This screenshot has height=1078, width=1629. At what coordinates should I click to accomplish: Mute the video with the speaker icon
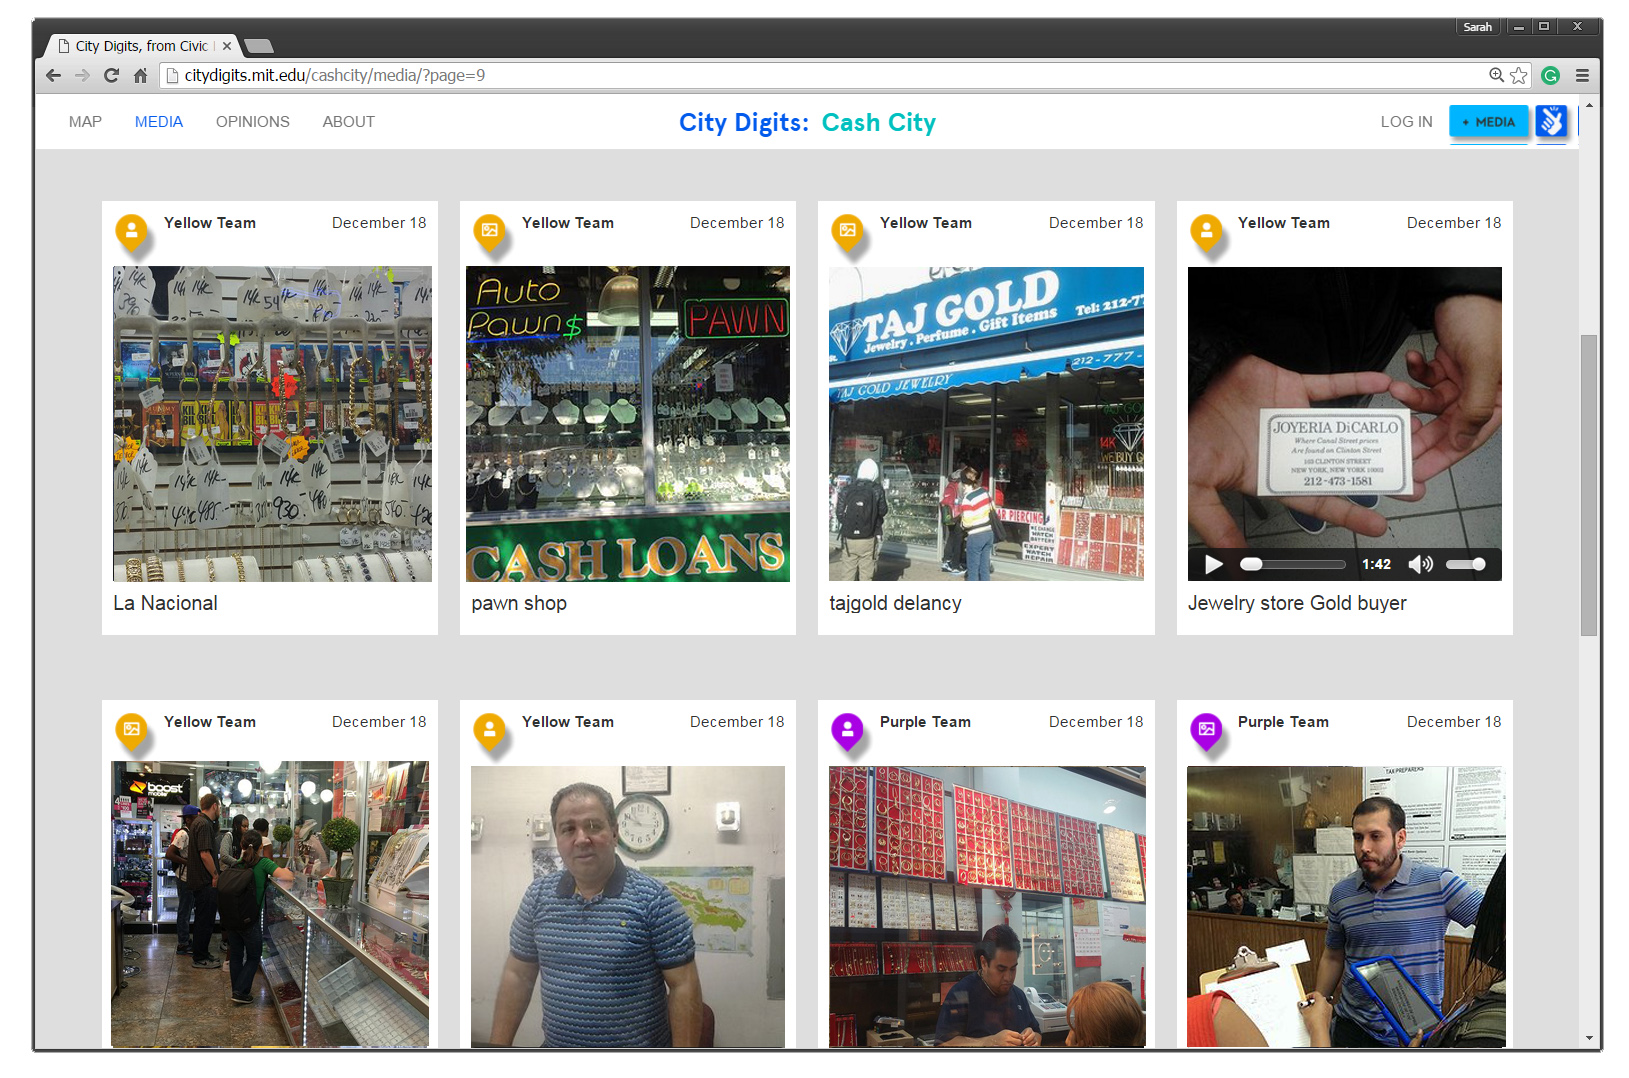[1420, 564]
